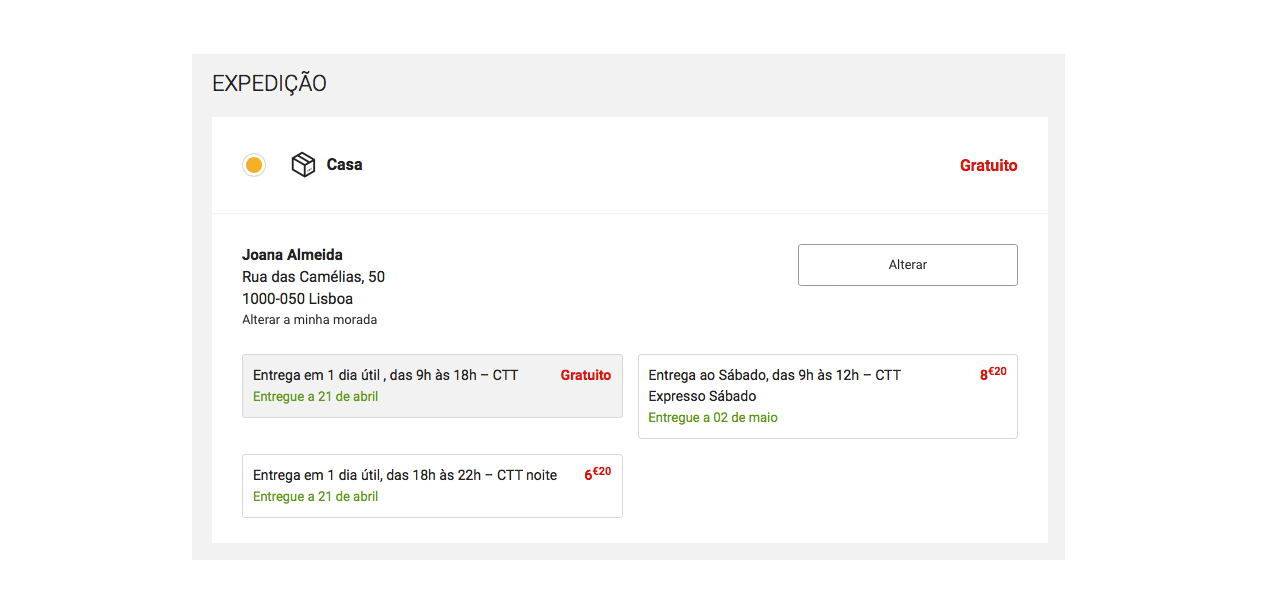The width and height of the screenshot is (1261, 596).
Task: Choose the 9h às 18h CTT delivery option
Action: click(432, 386)
